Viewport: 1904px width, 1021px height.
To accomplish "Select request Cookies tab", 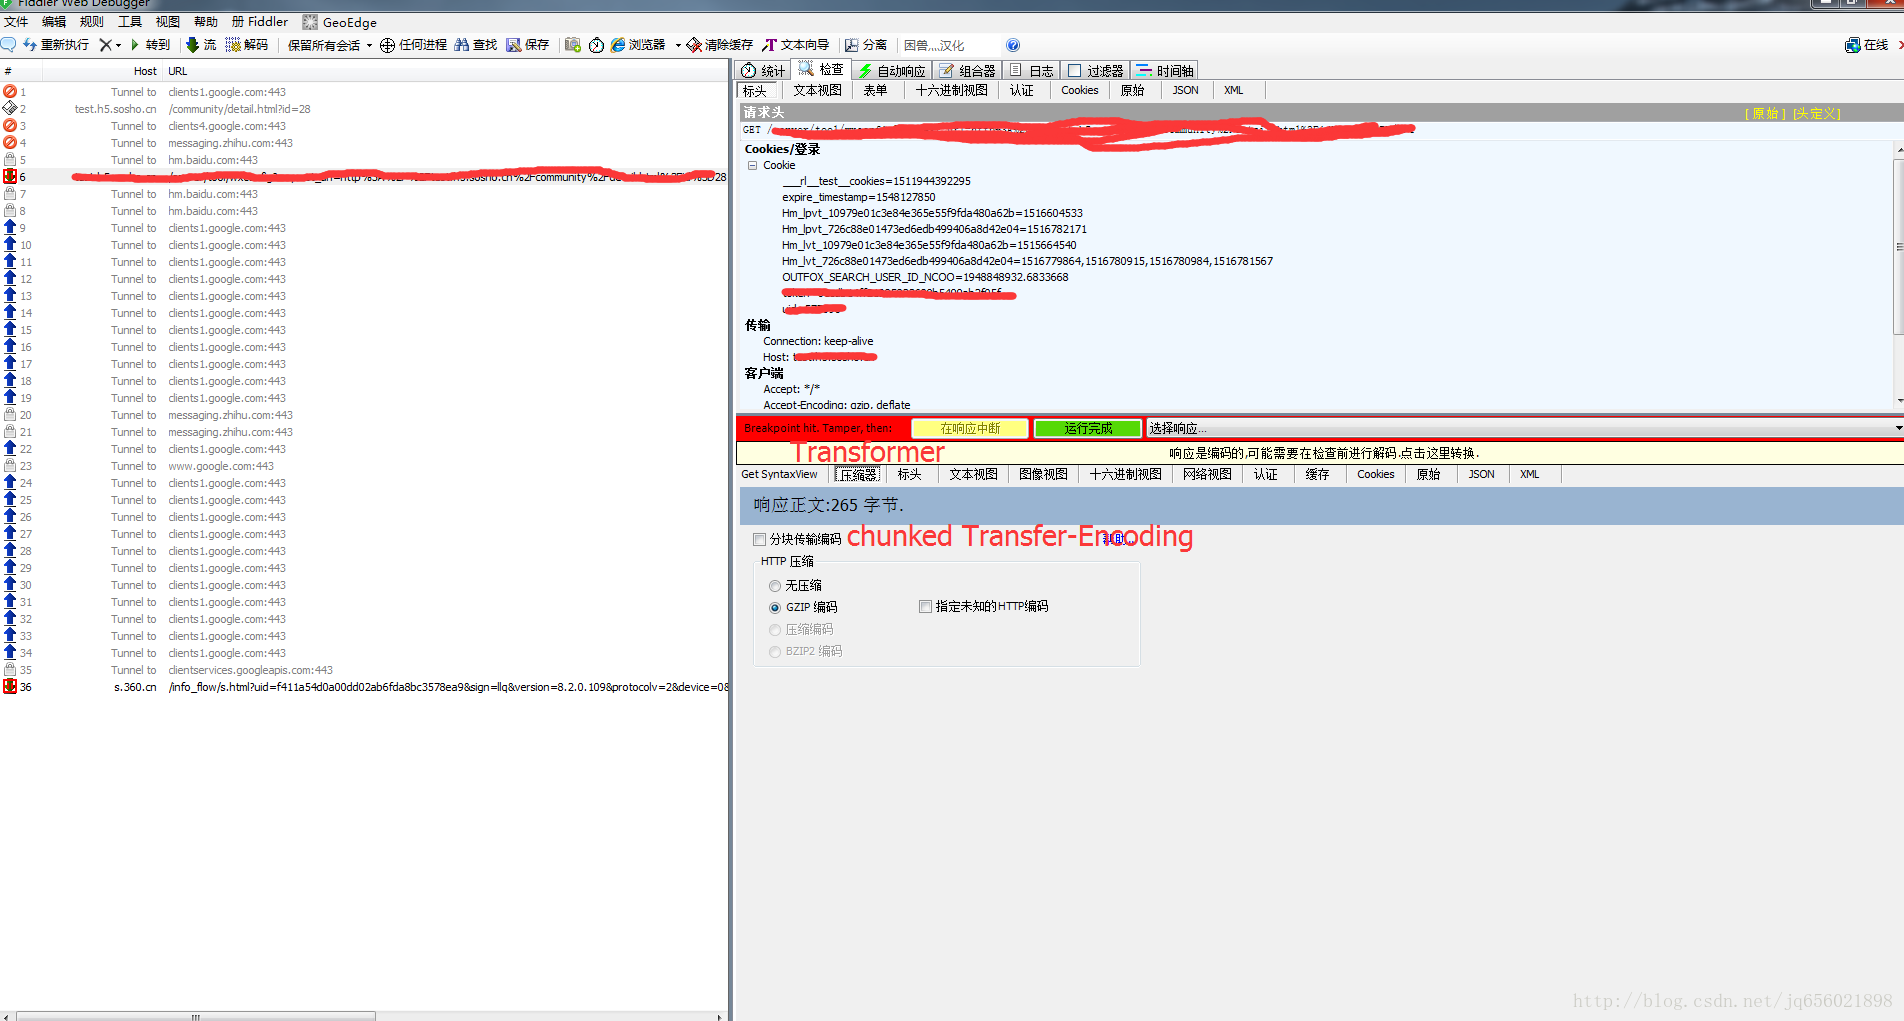I will tap(1079, 90).
